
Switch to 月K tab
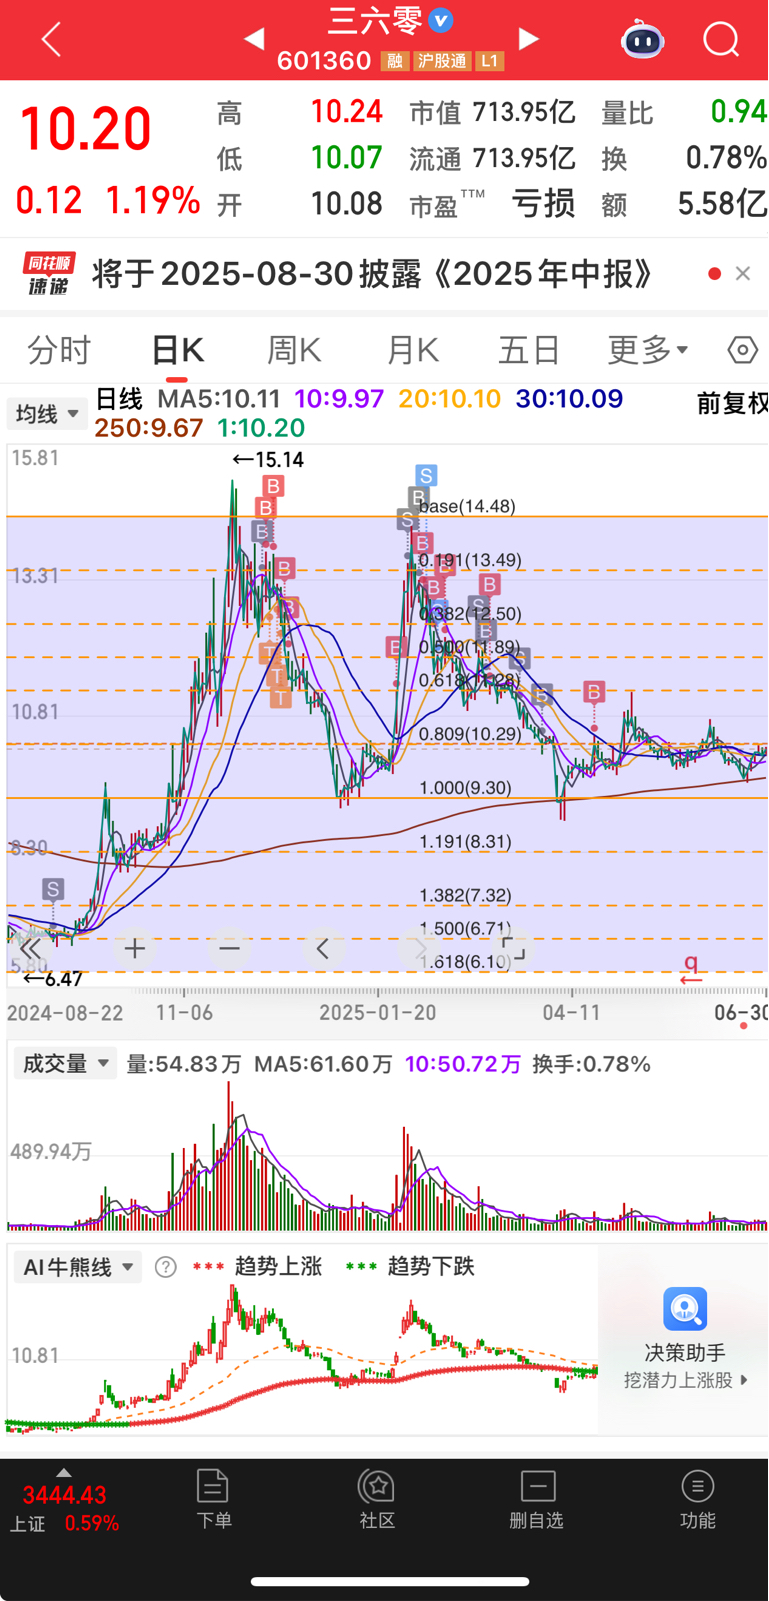(412, 350)
